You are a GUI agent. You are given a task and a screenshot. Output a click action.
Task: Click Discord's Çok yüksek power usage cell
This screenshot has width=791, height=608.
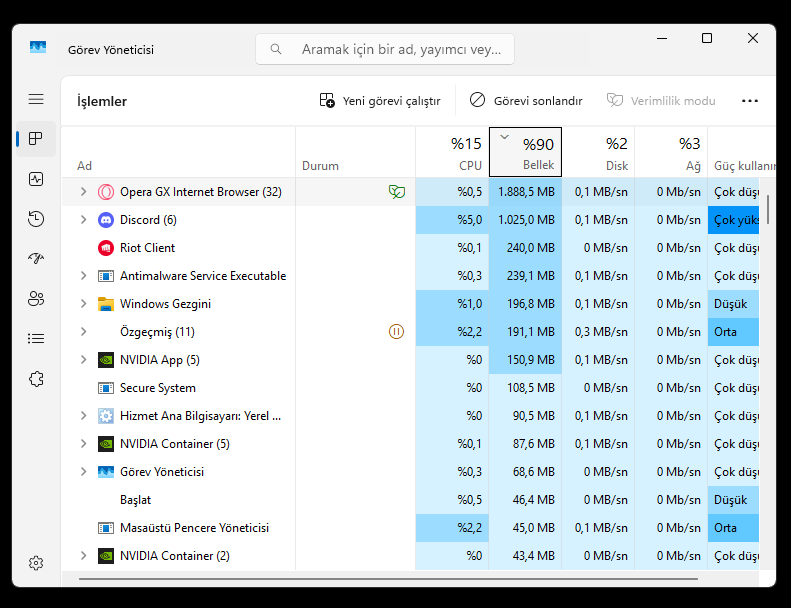click(x=733, y=220)
